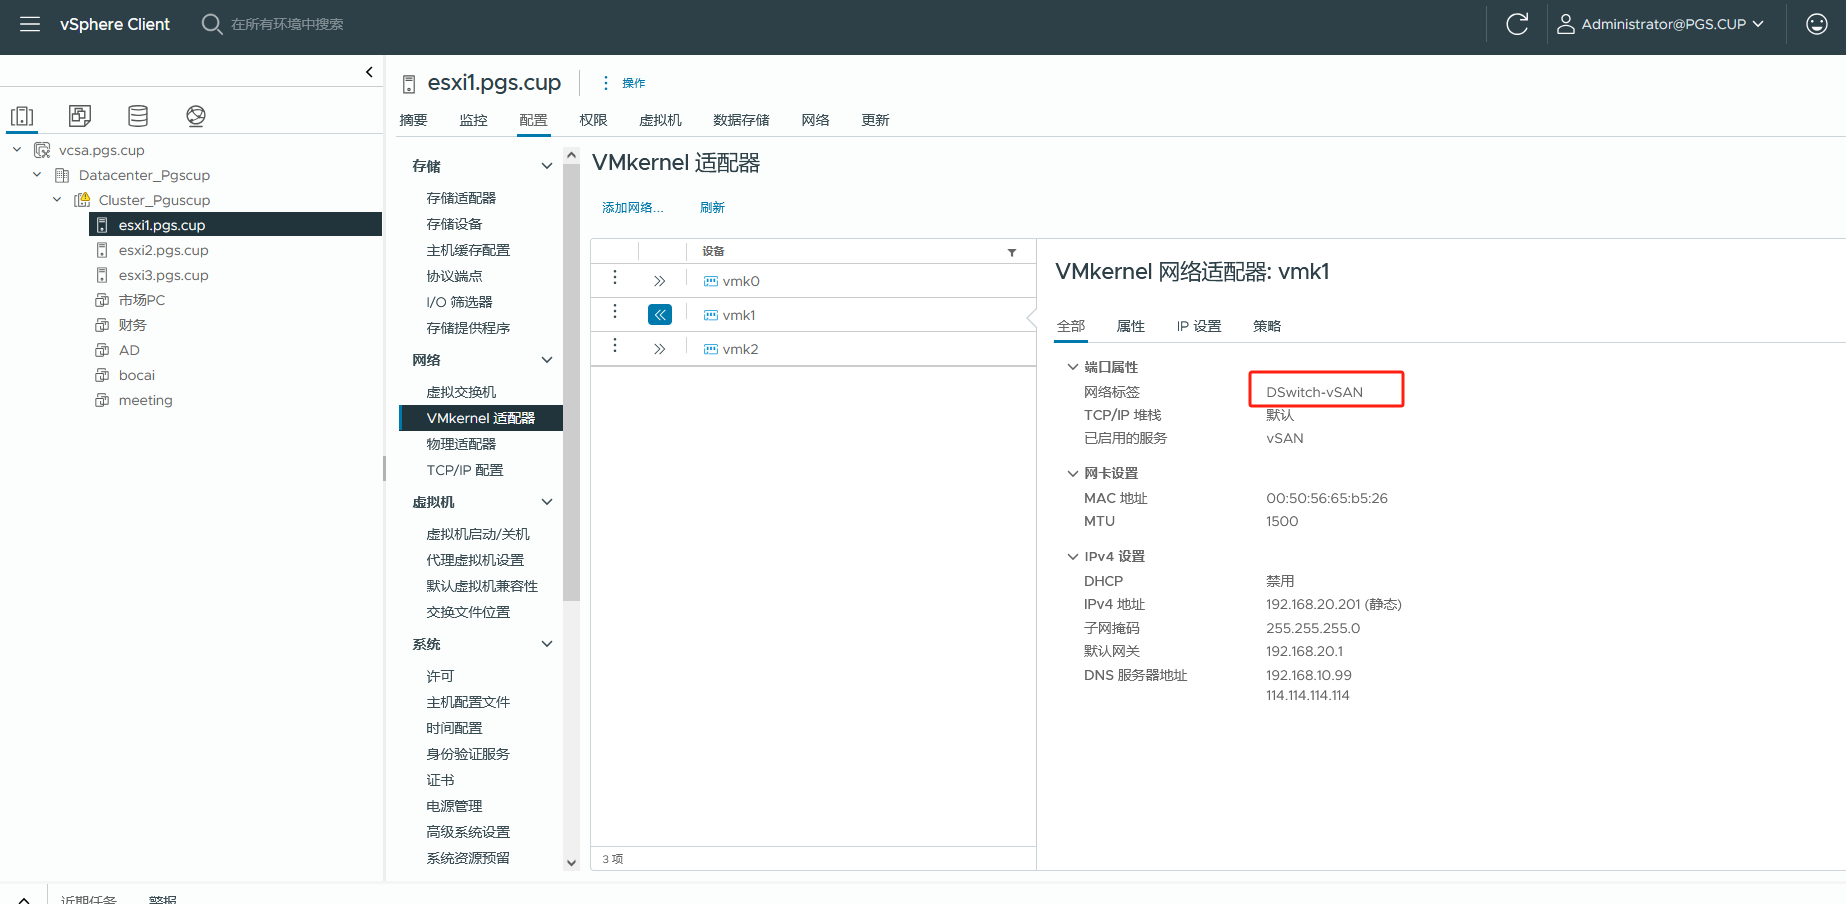
Task: Click the bocai virtual machine icon
Action: point(102,375)
